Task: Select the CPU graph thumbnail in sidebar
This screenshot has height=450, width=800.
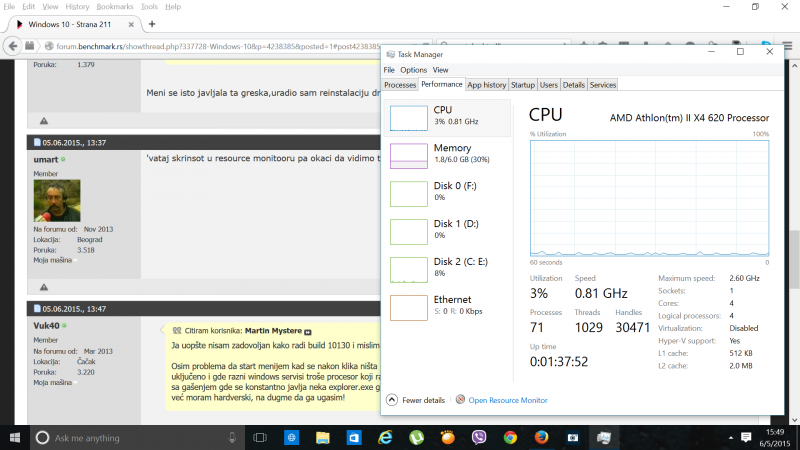Action: click(x=409, y=118)
